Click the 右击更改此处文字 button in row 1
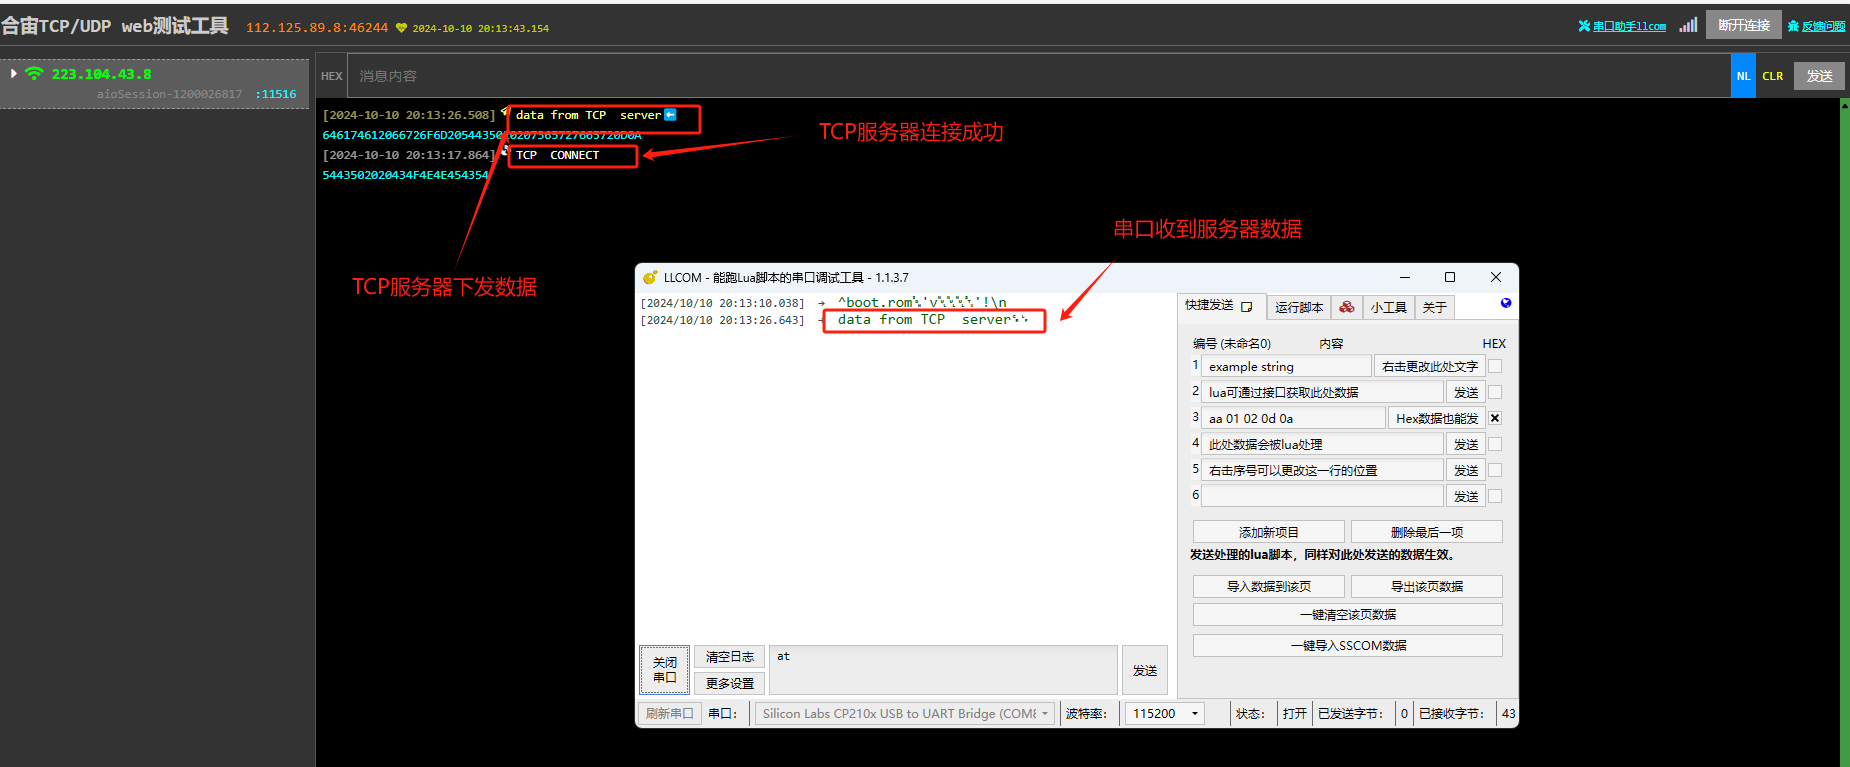The width and height of the screenshot is (1850, 767). coord(1430,366)
